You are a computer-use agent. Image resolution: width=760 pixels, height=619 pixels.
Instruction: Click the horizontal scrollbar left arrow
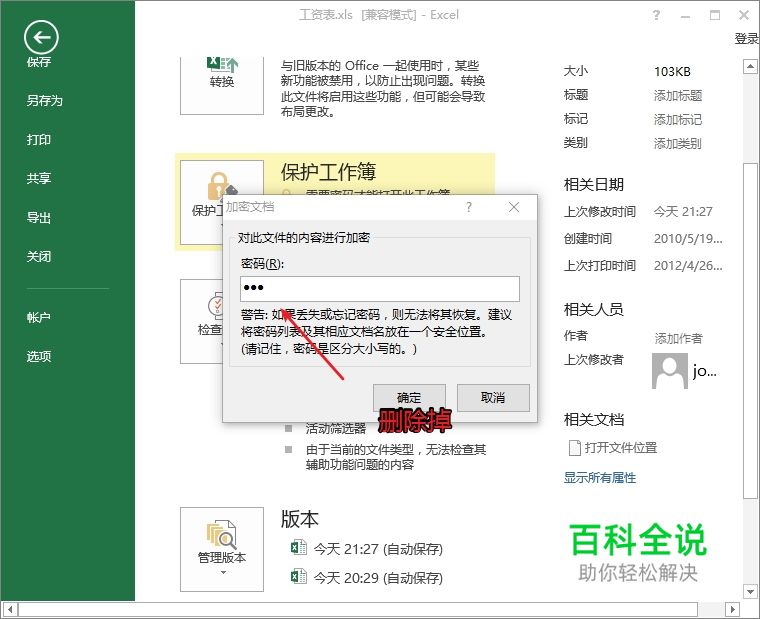(10, 609)
